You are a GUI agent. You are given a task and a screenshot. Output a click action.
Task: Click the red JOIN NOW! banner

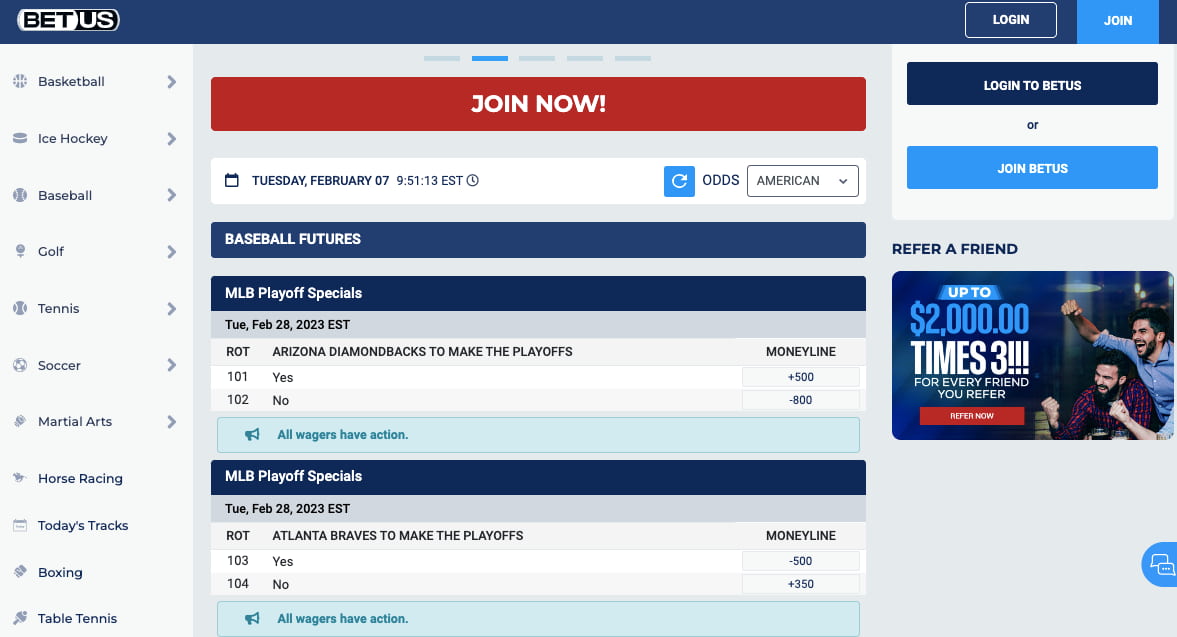coord(538,104)
